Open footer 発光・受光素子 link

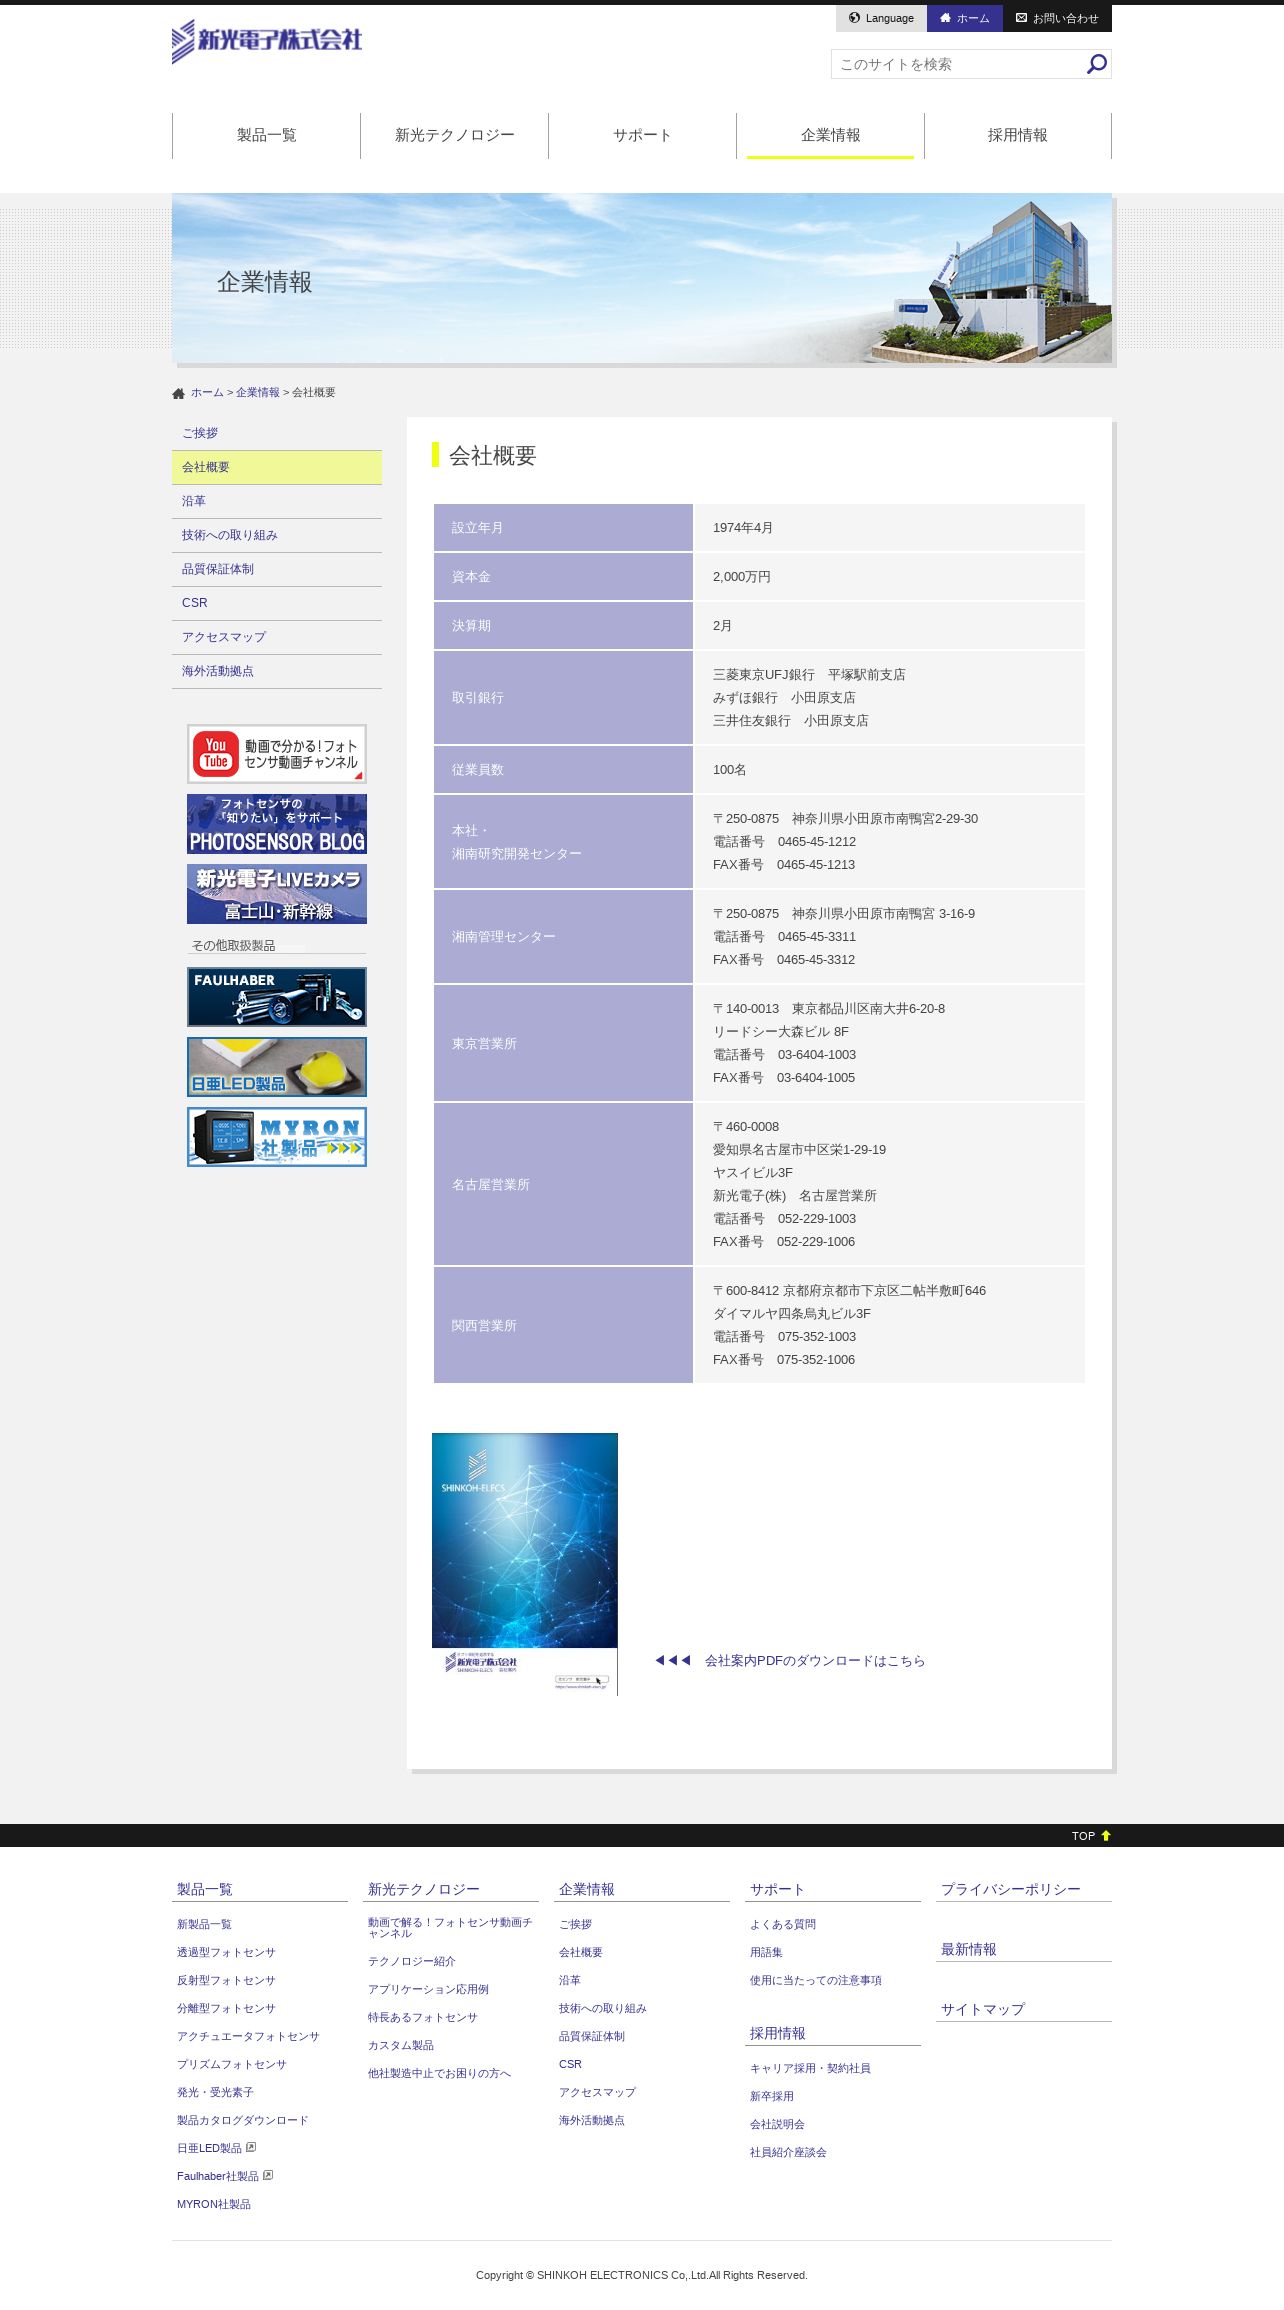pos(215,2092)
